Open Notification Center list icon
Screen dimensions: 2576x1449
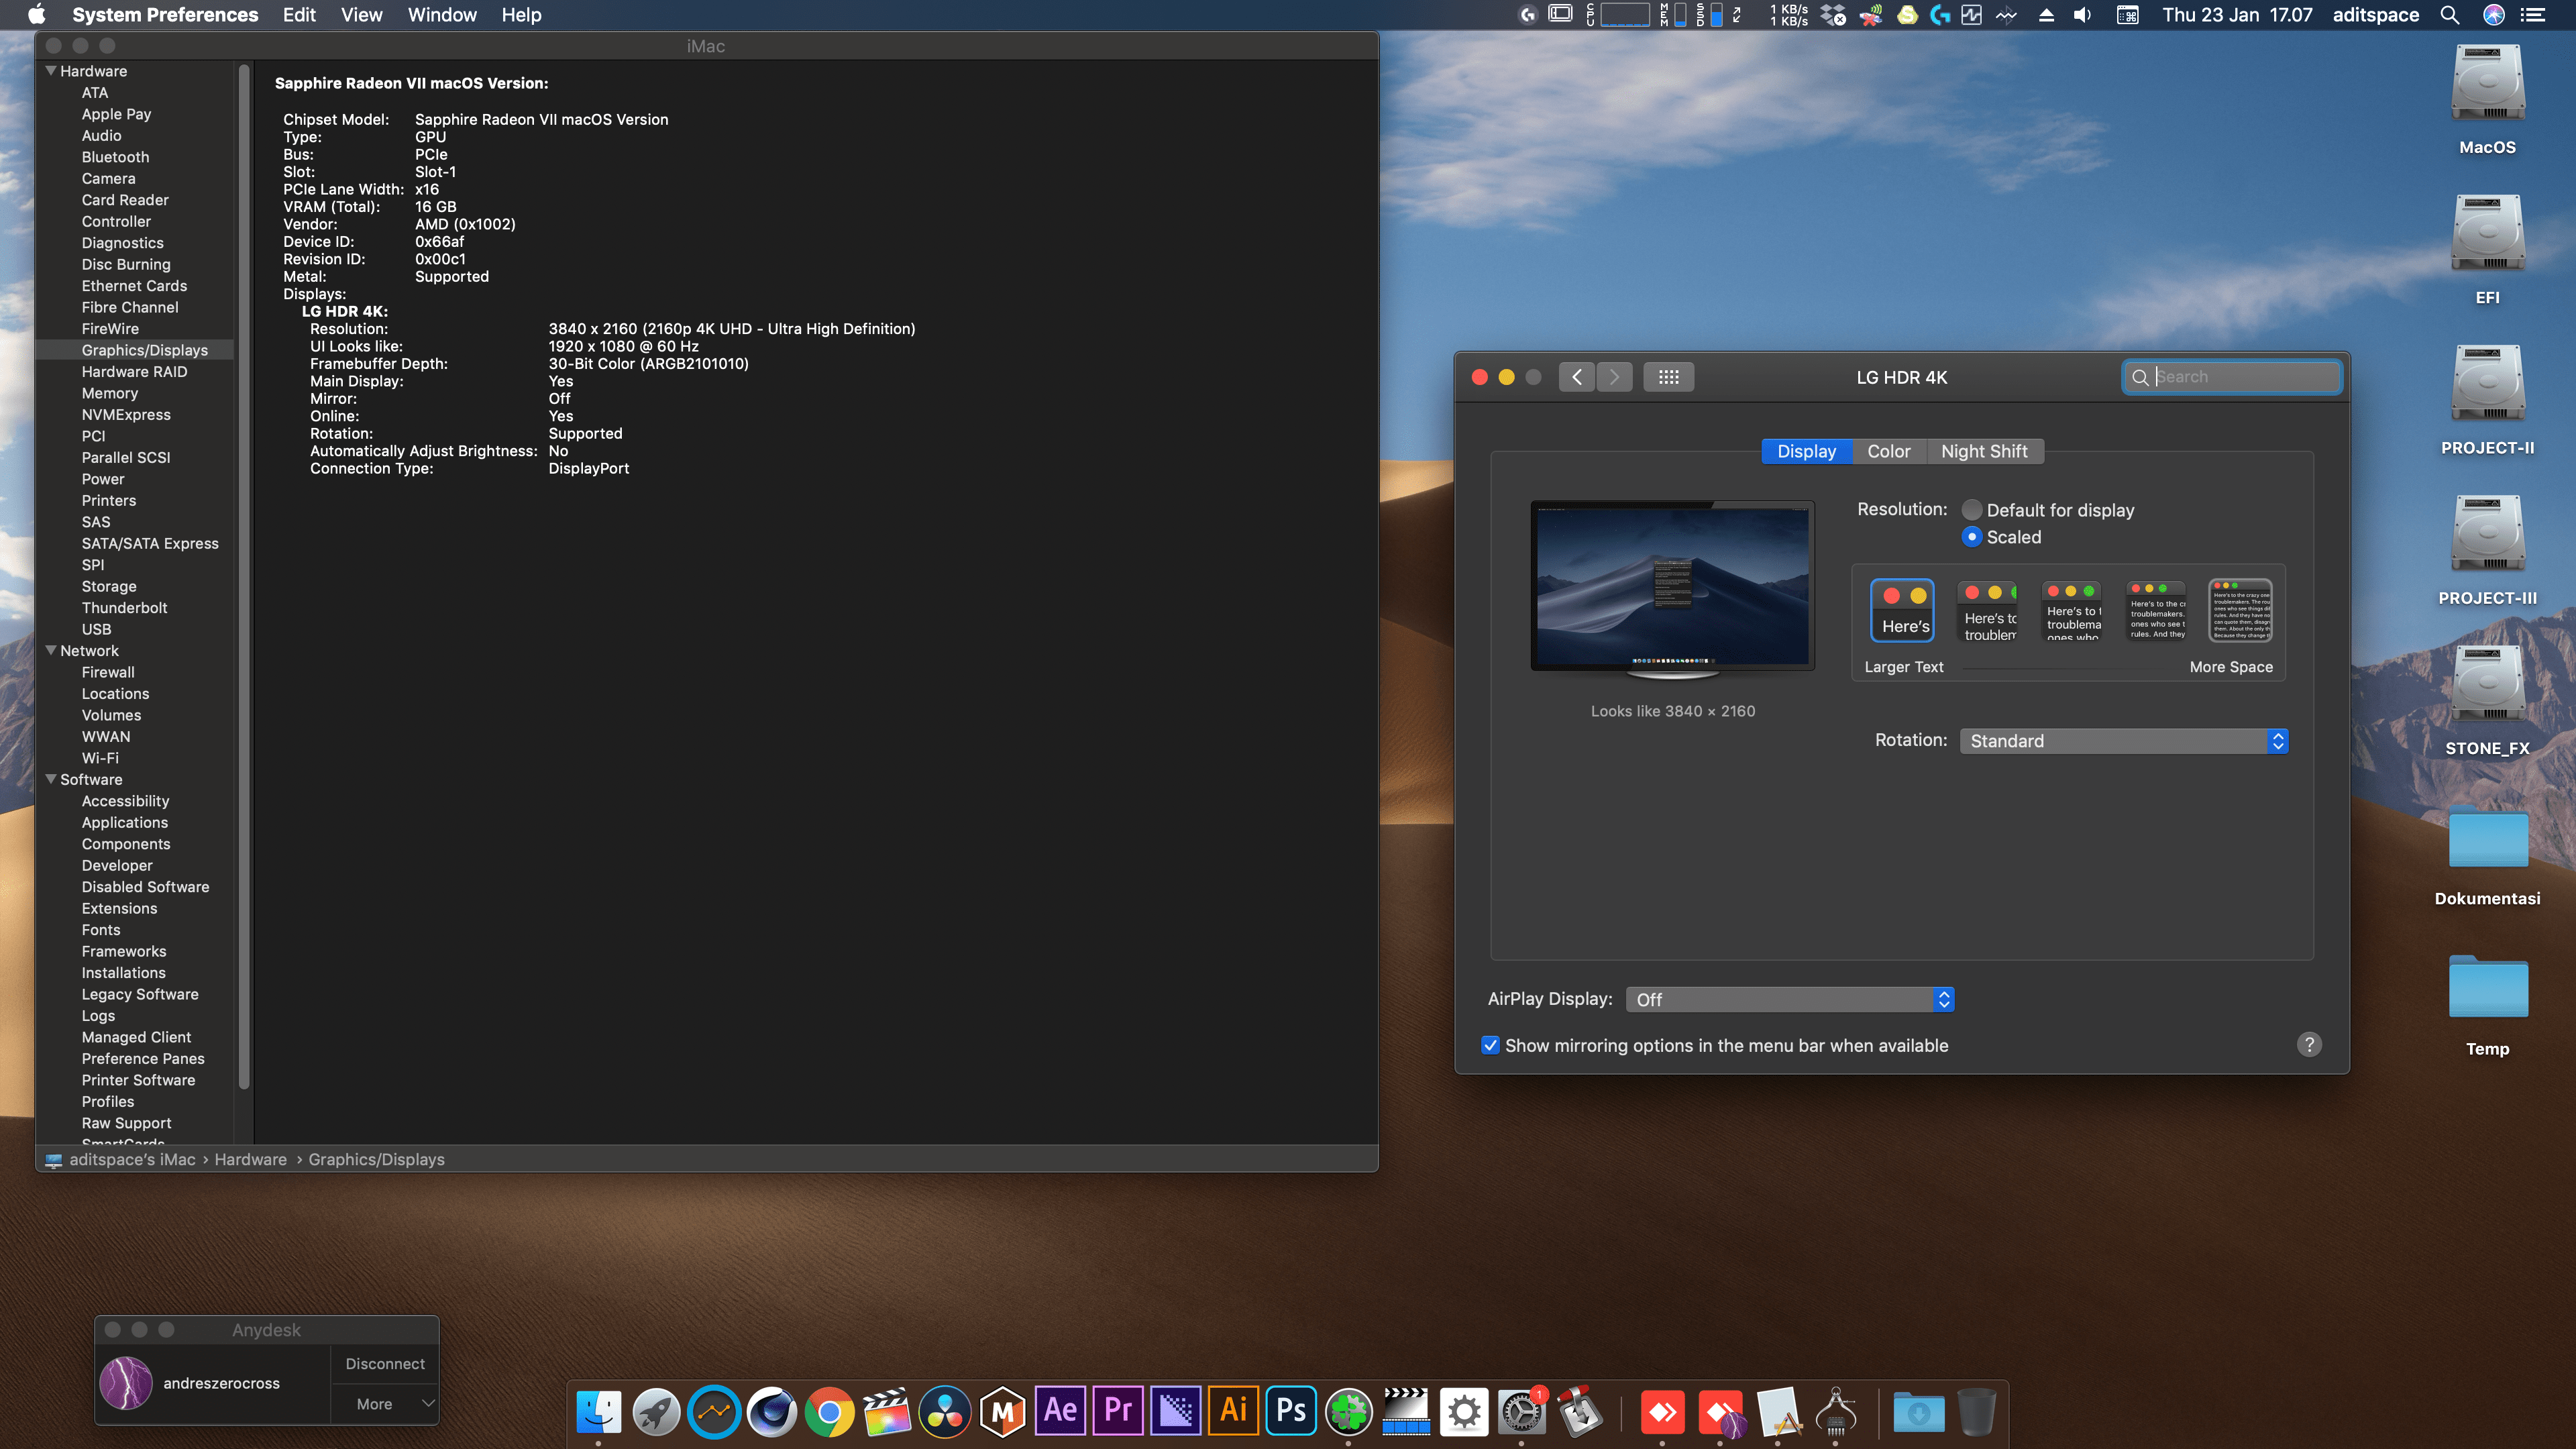2533,15
